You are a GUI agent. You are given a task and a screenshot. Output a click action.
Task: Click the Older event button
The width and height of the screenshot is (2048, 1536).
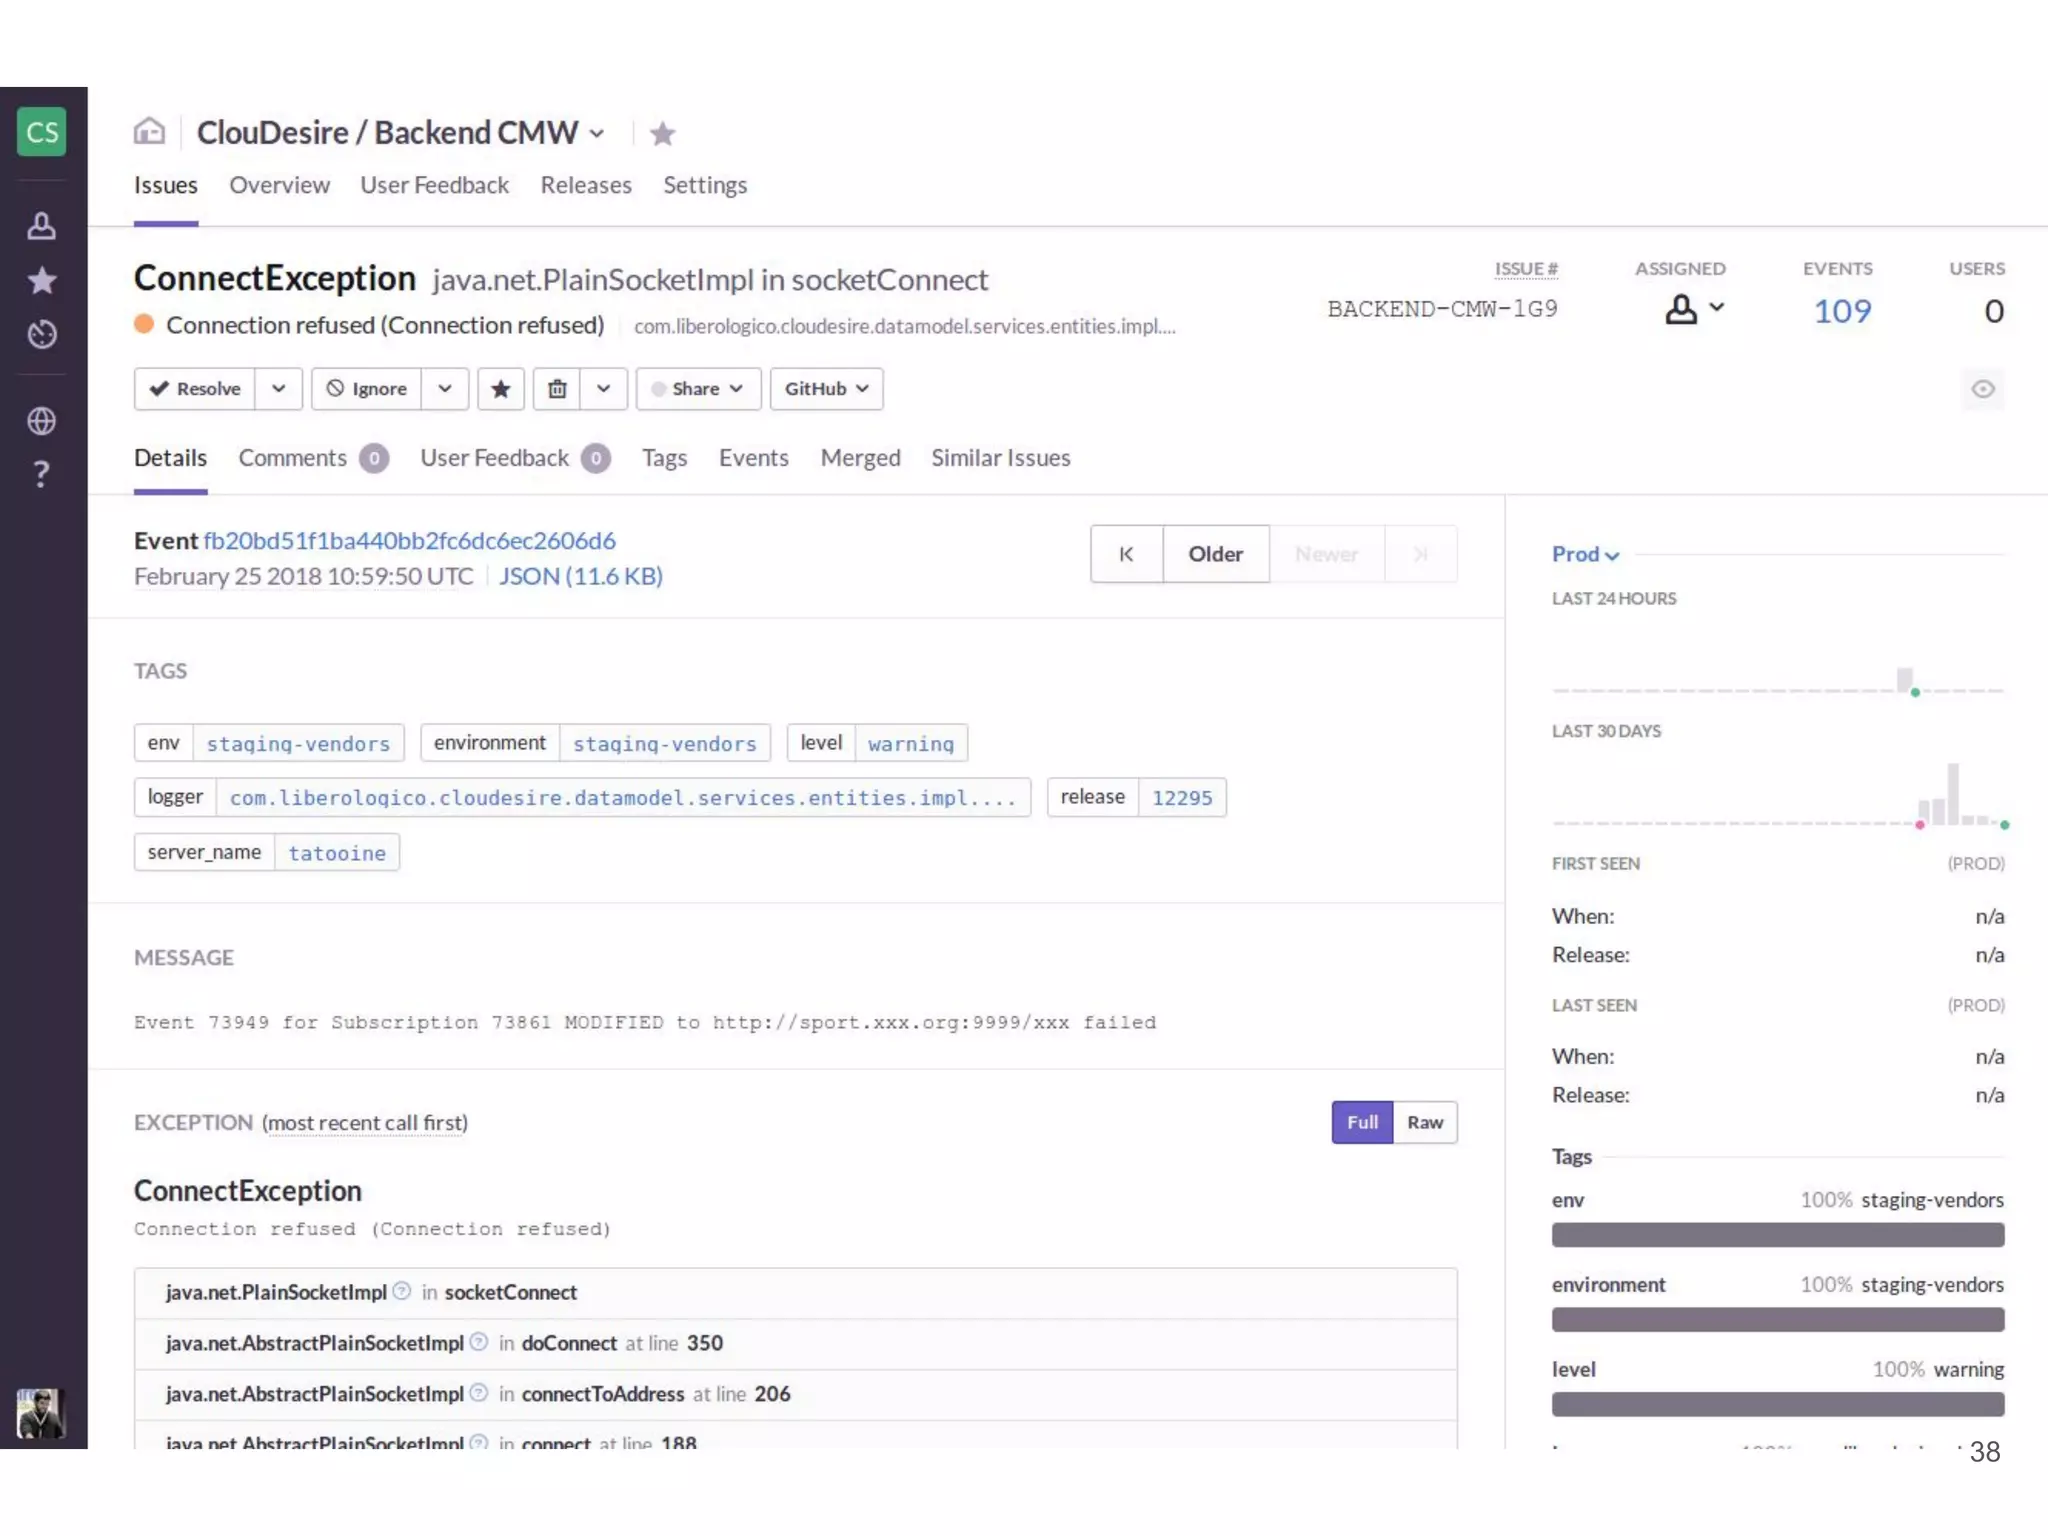click(1215, 554)
